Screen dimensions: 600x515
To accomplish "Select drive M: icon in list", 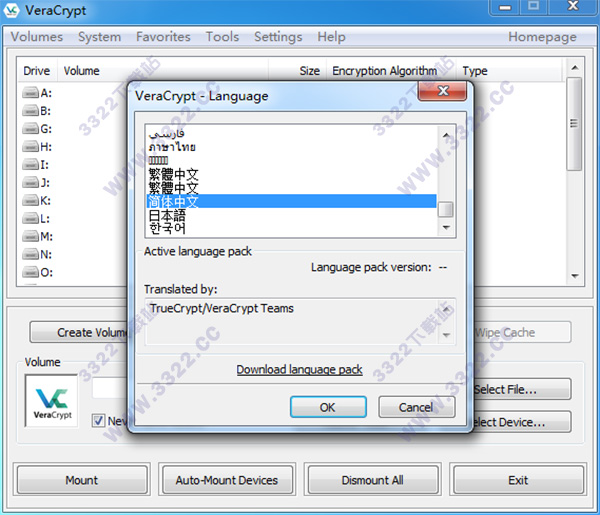I will [30, 236].
